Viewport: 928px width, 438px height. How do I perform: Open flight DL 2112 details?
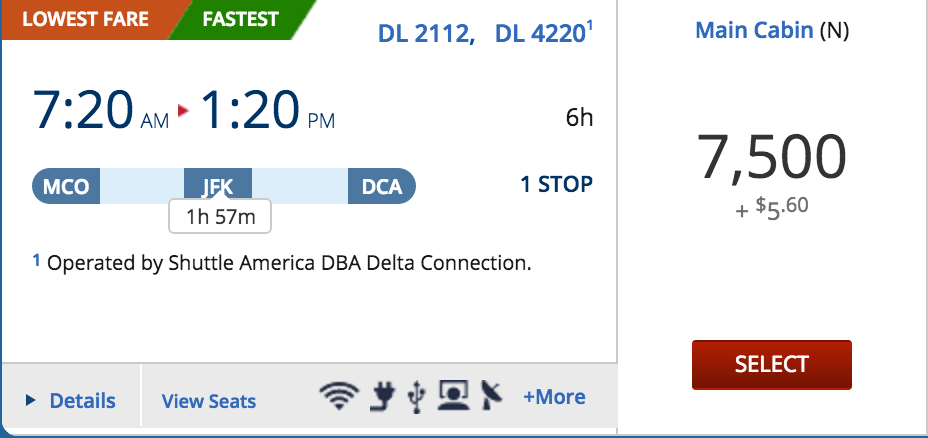425,35
